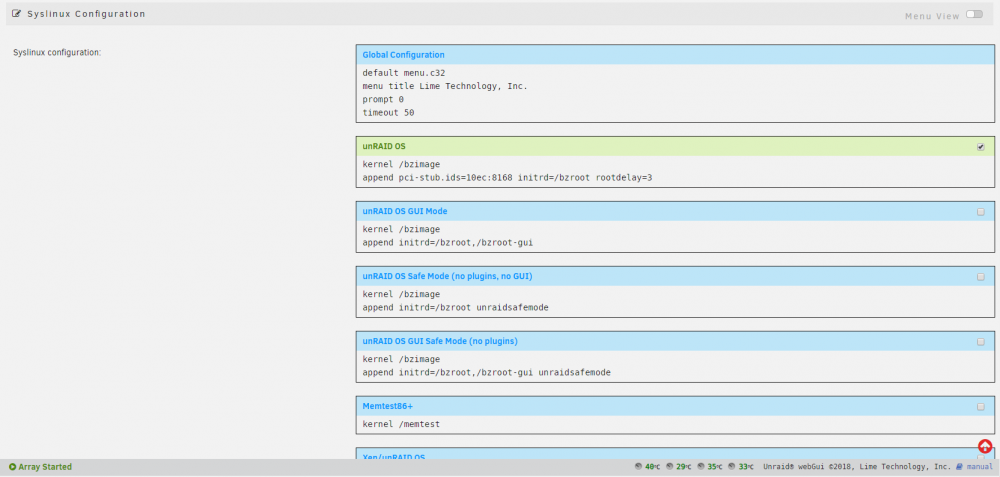The image size is (1000, 477).
Task: Check the GUI Safe Mode (no plugins) checkbox
Action: [x=980, y=342]
